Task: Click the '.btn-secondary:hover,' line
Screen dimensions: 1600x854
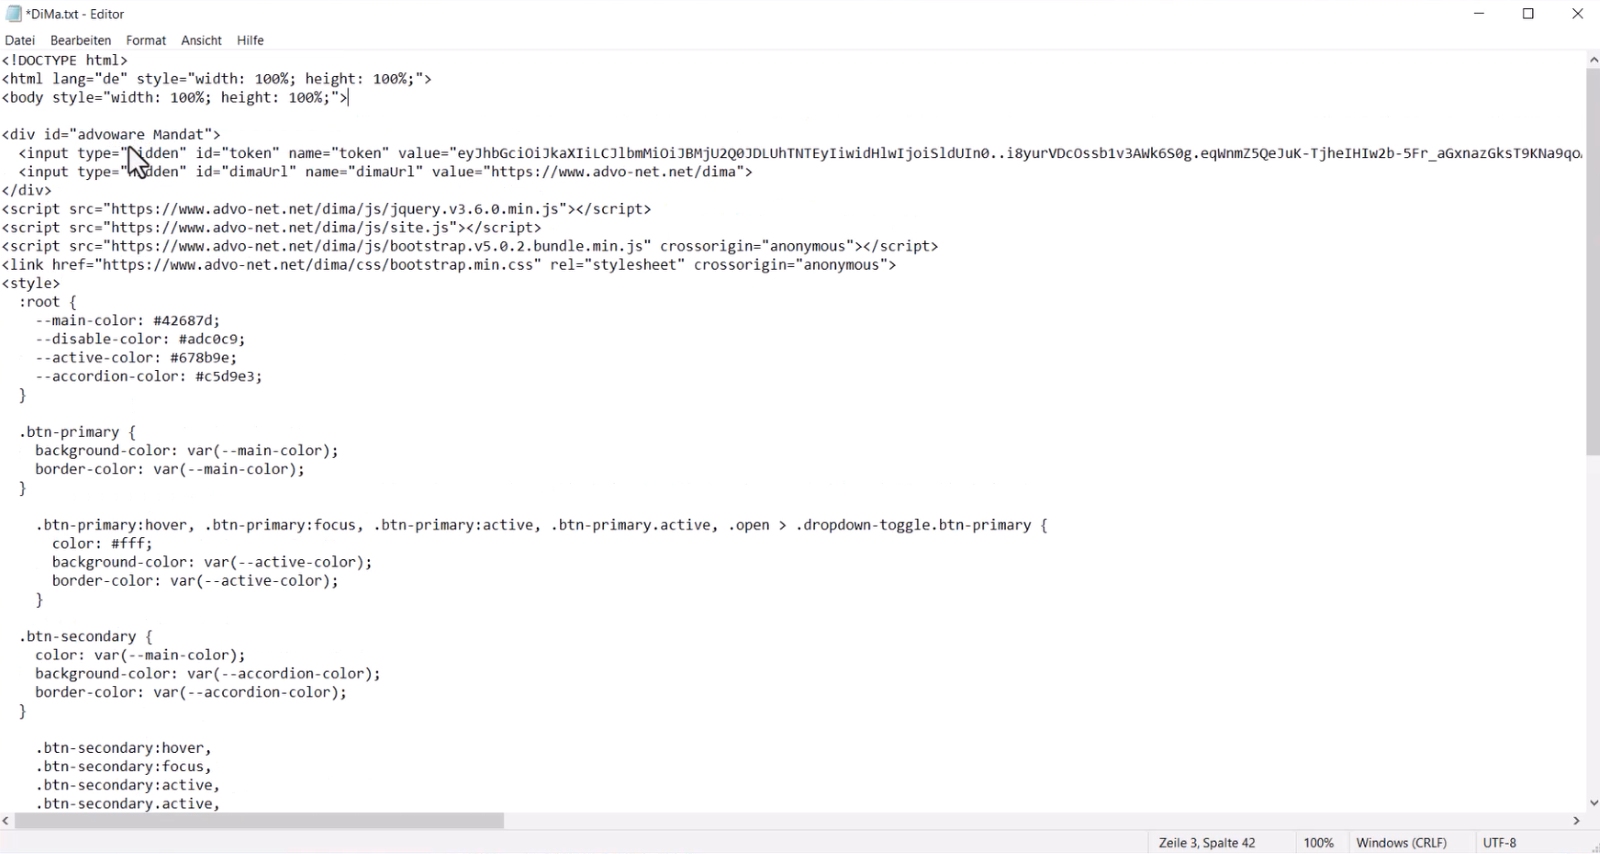Action: click(124, 748)
